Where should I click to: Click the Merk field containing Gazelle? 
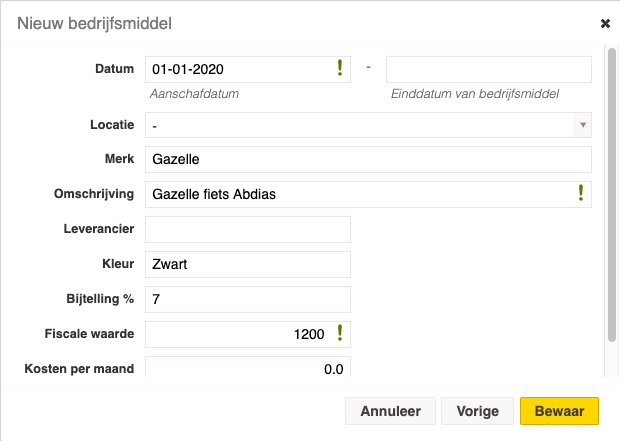368,159
